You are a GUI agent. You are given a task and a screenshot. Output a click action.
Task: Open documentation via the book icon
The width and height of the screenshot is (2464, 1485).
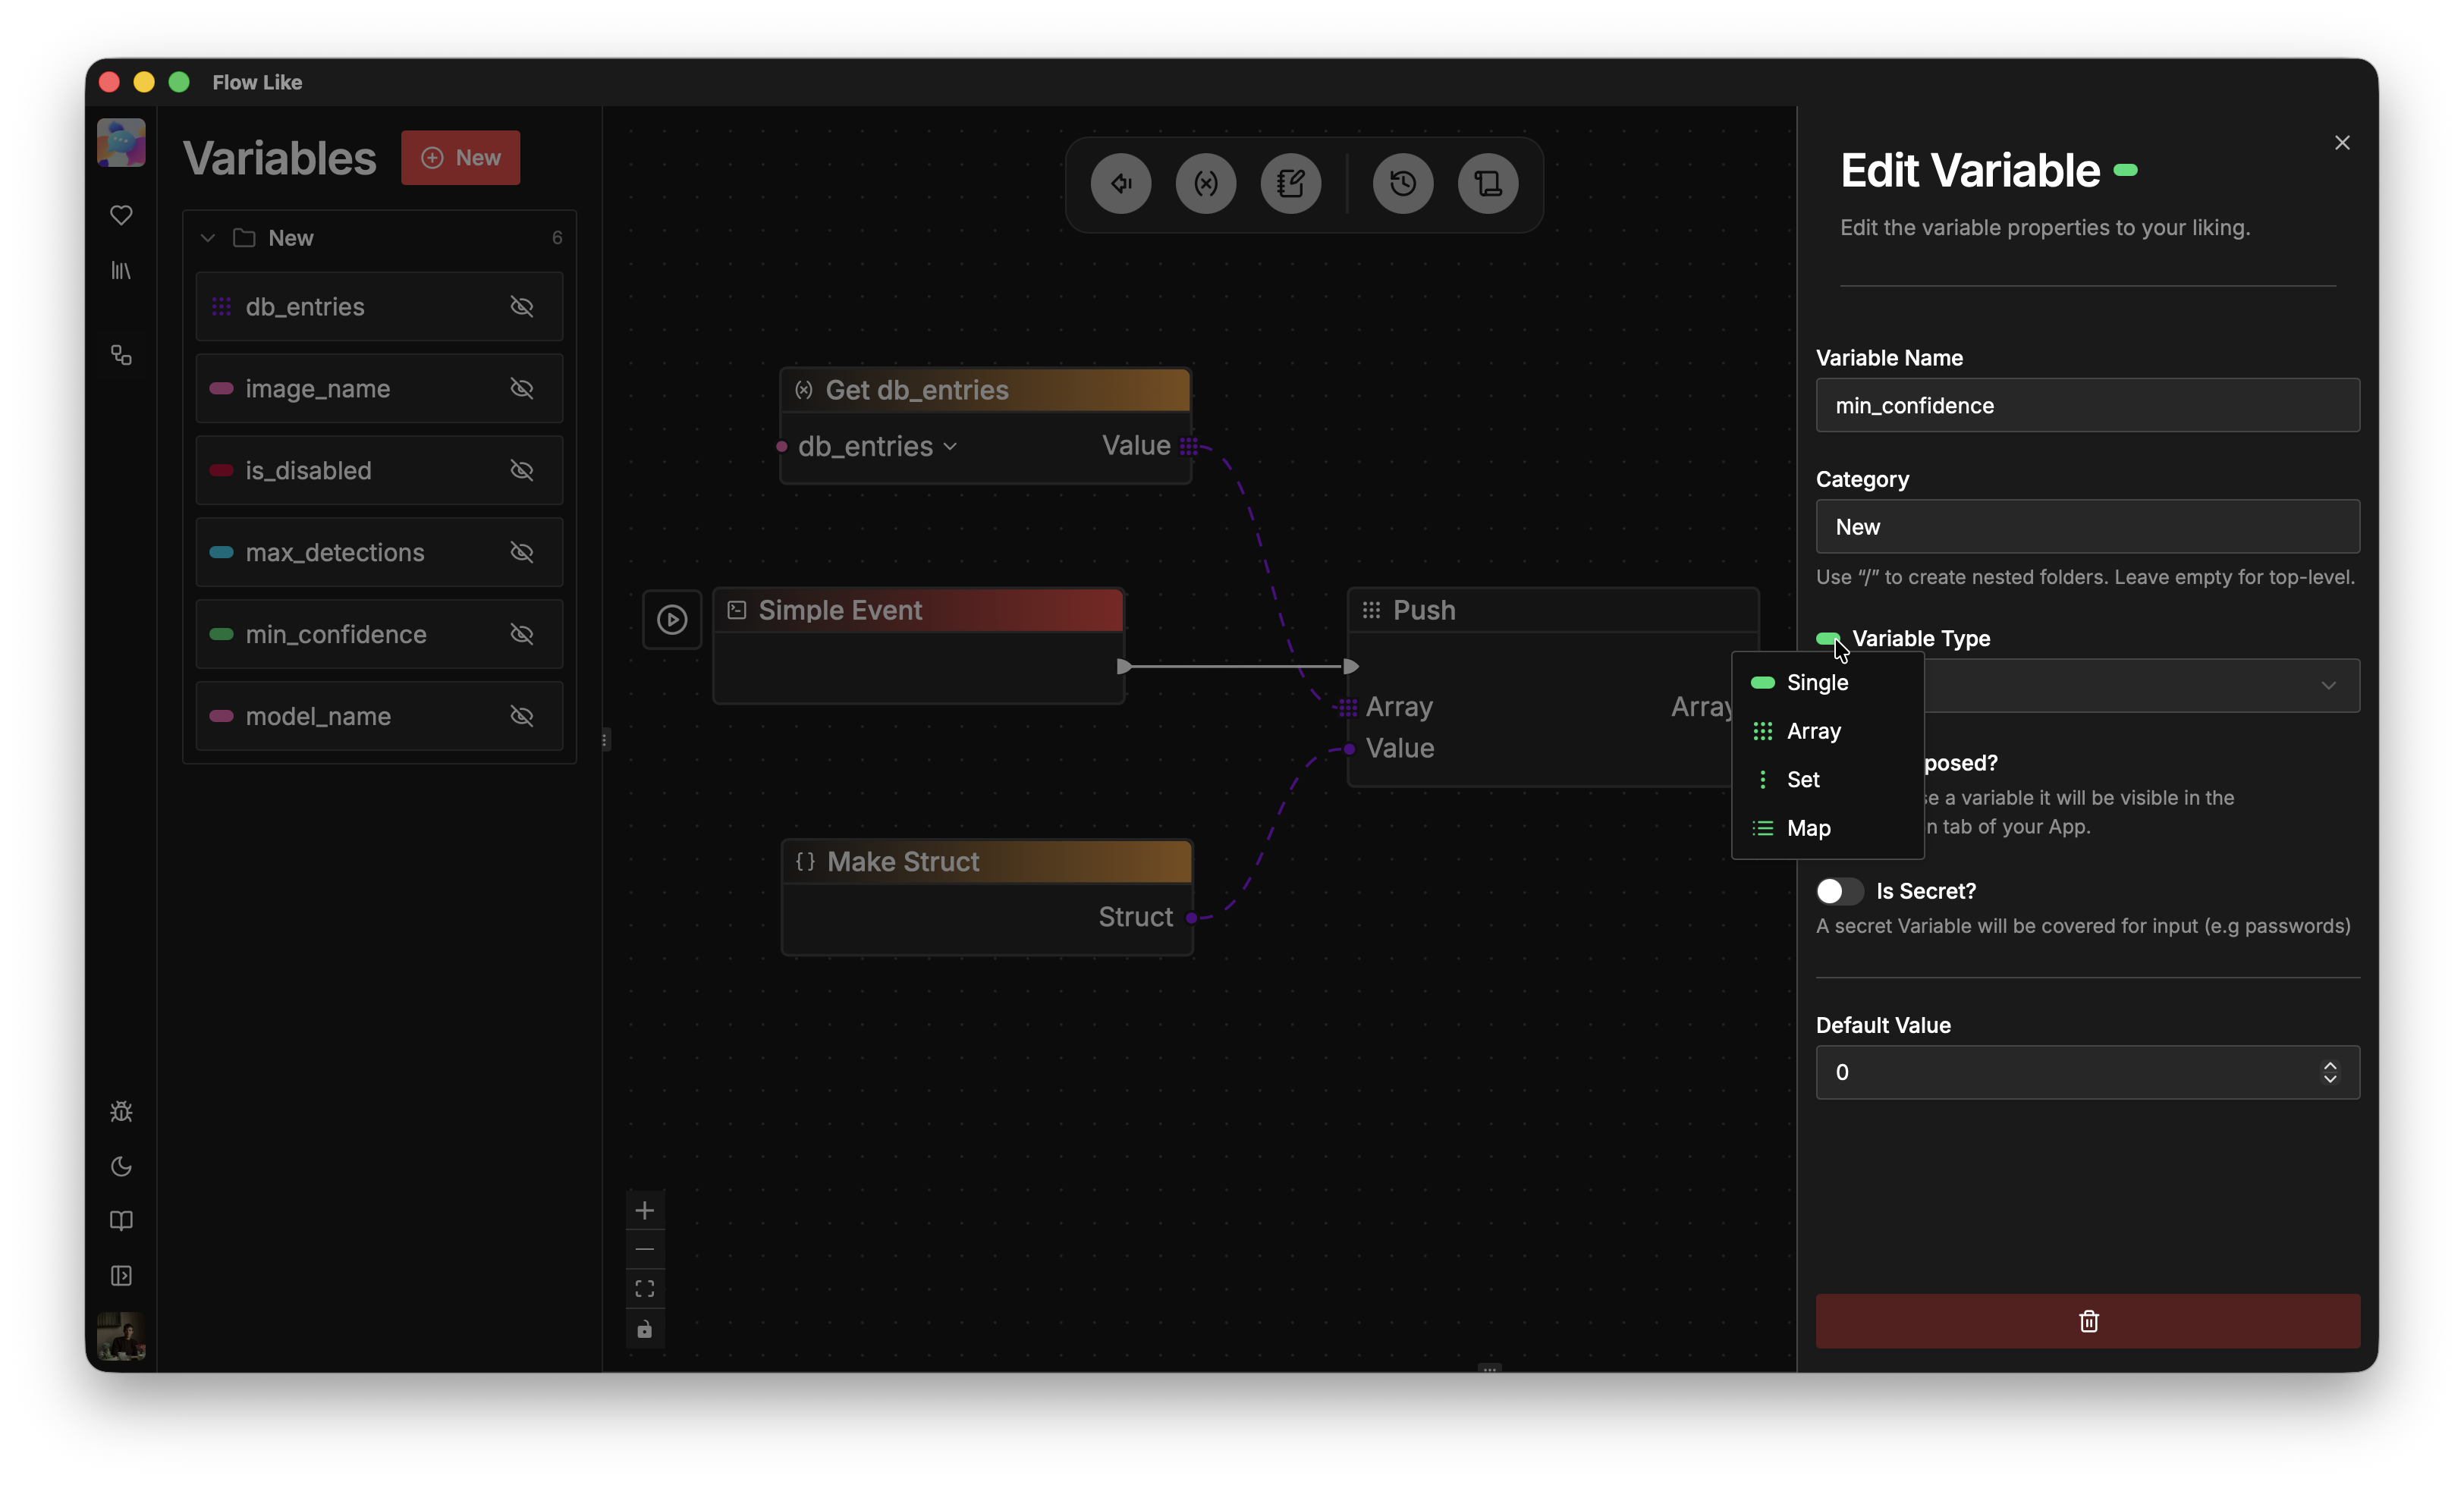pyautogui.click(x=121, y=1221)
